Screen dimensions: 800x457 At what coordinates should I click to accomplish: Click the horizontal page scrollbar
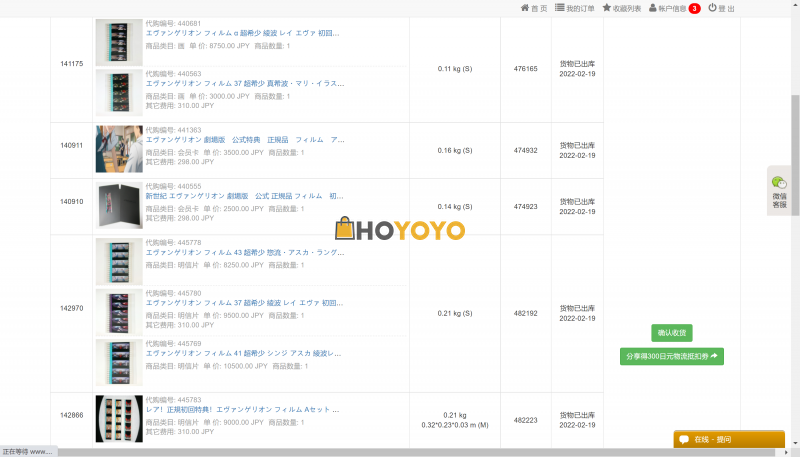(417, 452)
